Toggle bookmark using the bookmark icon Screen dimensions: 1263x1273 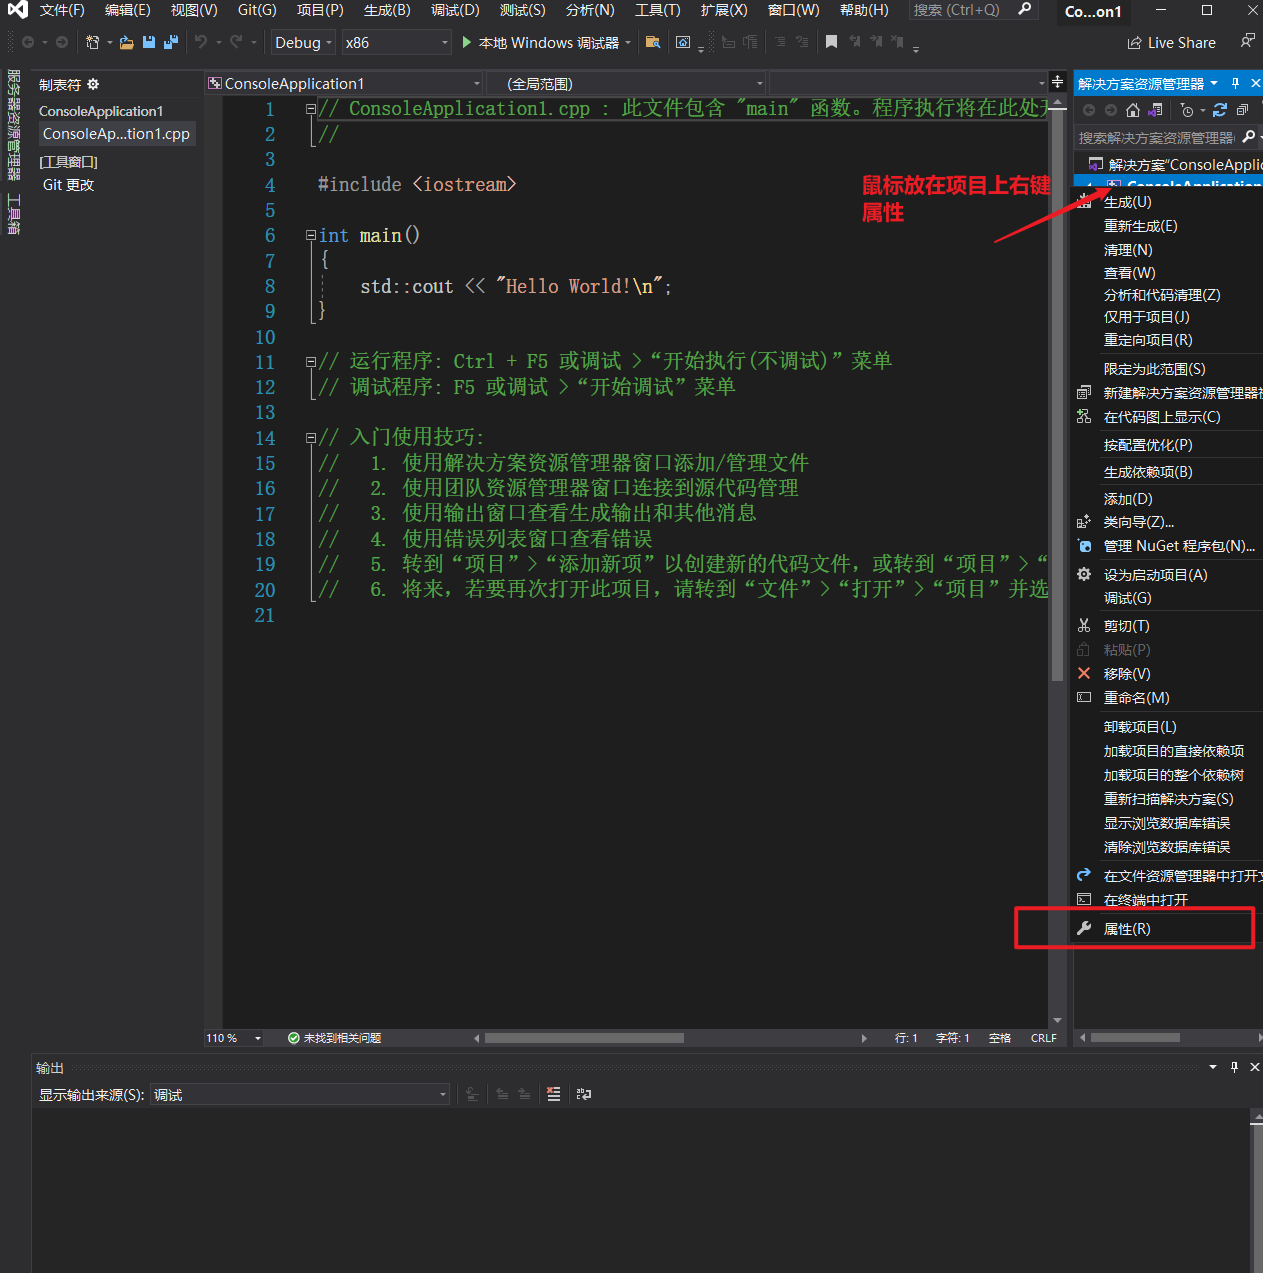tap(831, 42)
